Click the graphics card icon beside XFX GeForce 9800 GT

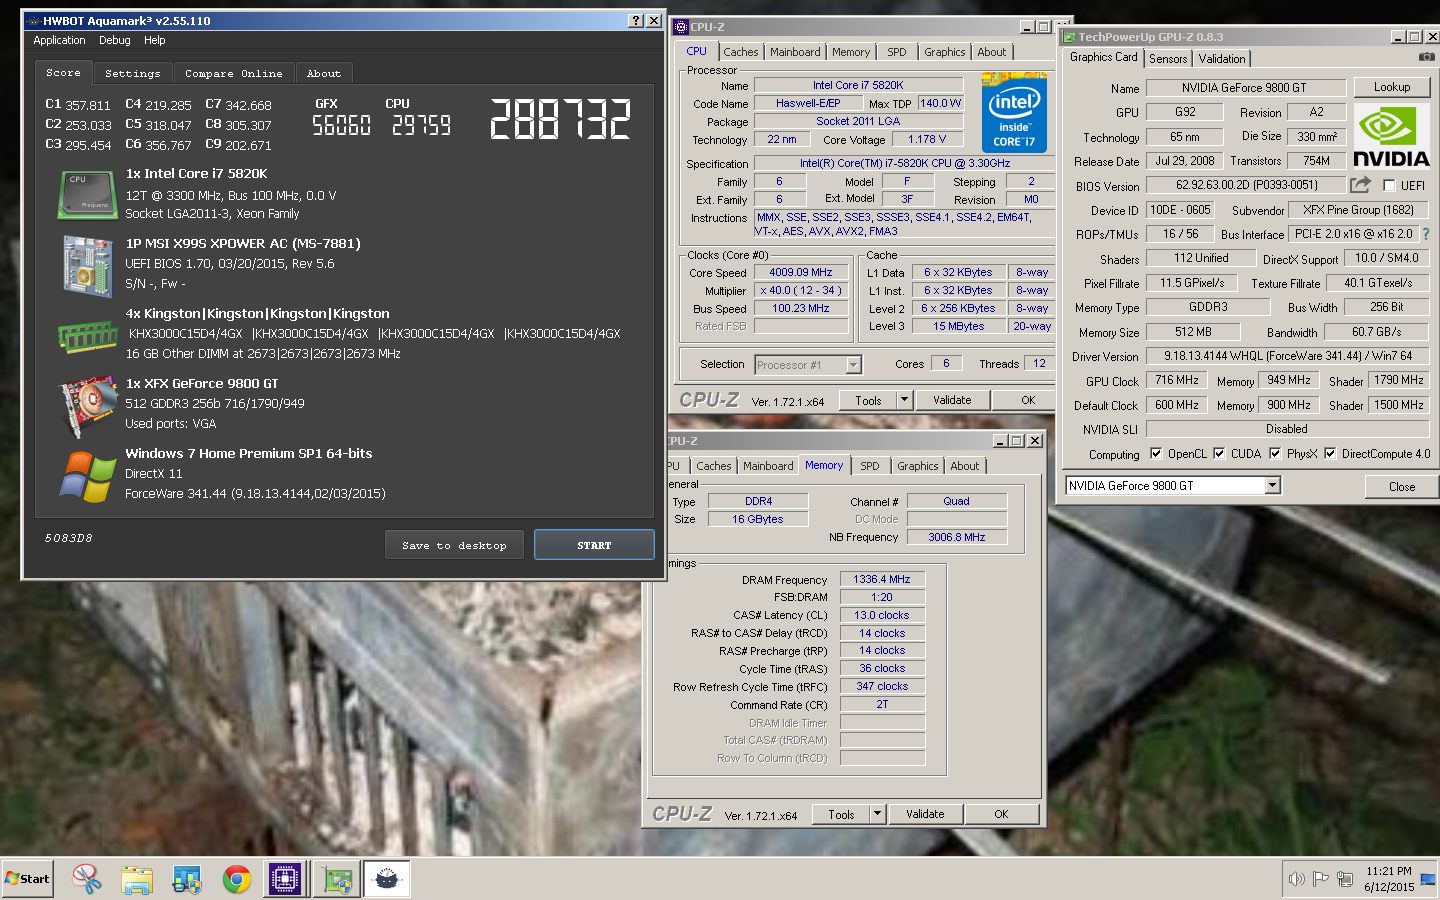(87, 405)
